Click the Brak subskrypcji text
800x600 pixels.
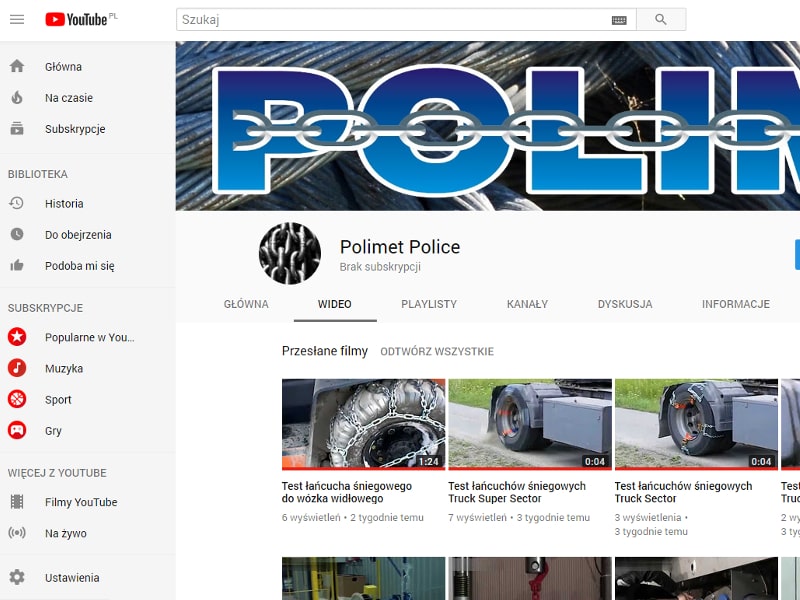(x=380, y=267)
